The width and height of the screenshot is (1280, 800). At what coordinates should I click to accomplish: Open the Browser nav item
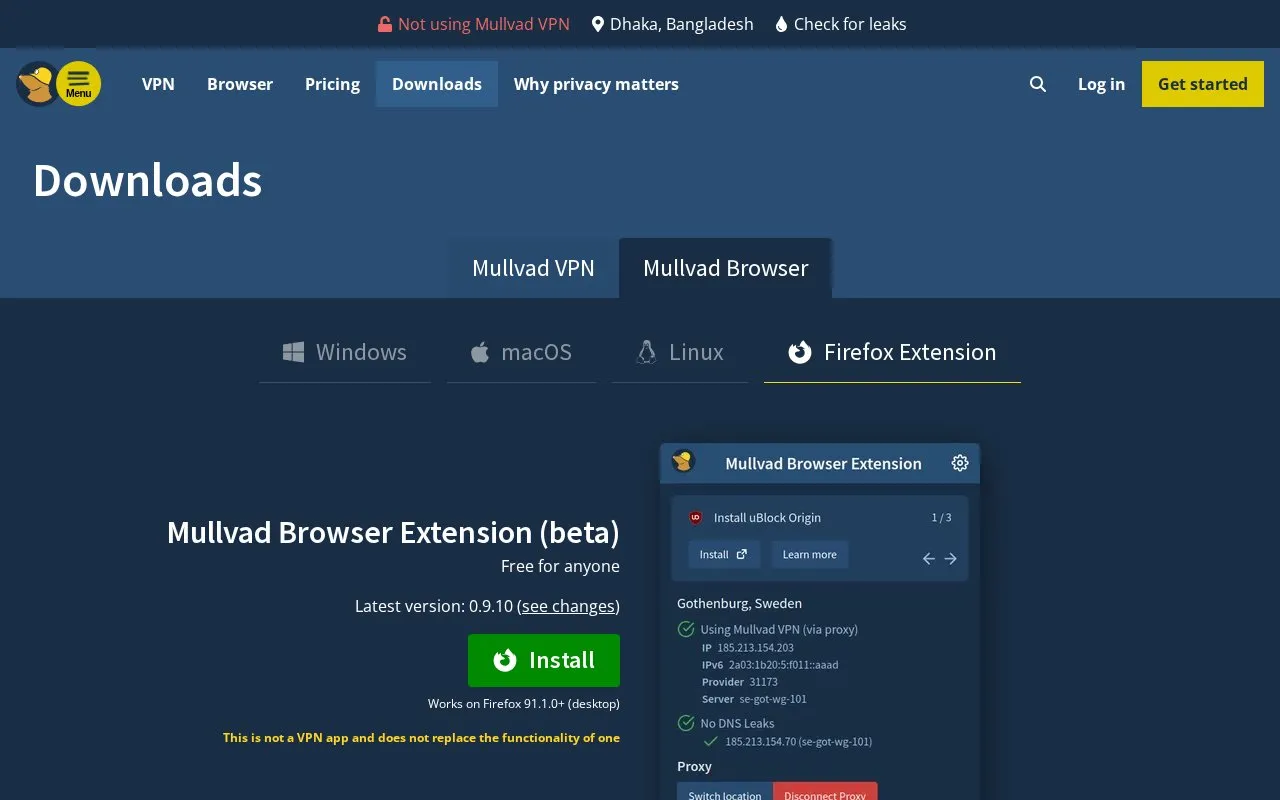[240, 84]
